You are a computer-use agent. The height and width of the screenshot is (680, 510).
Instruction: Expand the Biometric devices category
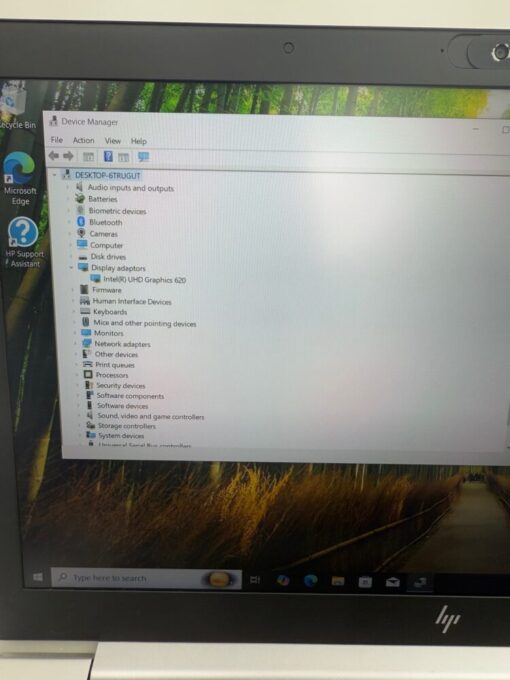pos(69,210)
